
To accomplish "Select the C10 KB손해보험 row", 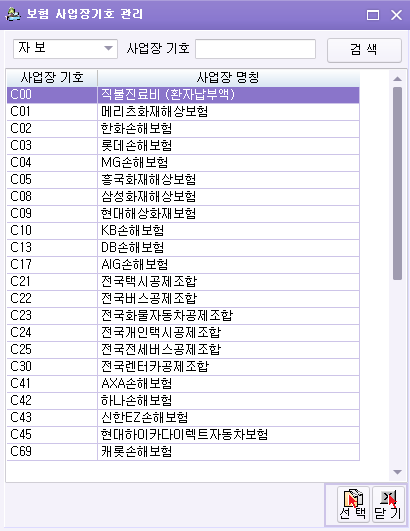I will [183, 231].
